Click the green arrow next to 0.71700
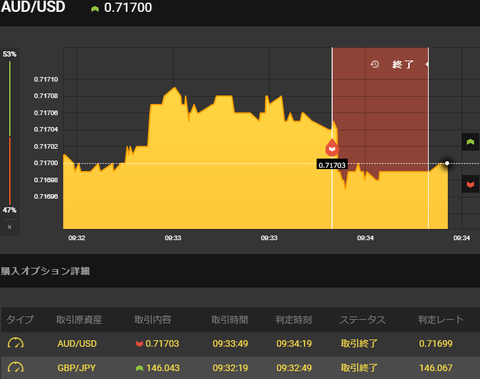Screen dimensions: 480x379 pos(95,9)
